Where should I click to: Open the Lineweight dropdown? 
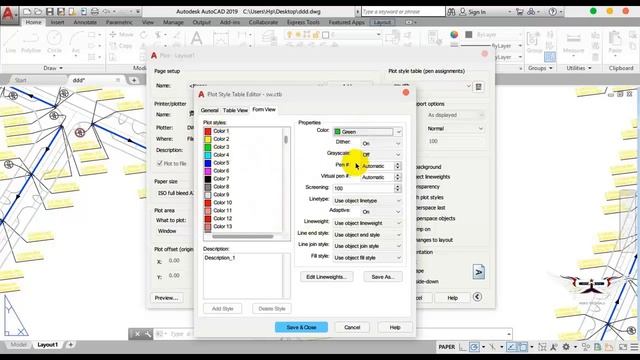367,223
